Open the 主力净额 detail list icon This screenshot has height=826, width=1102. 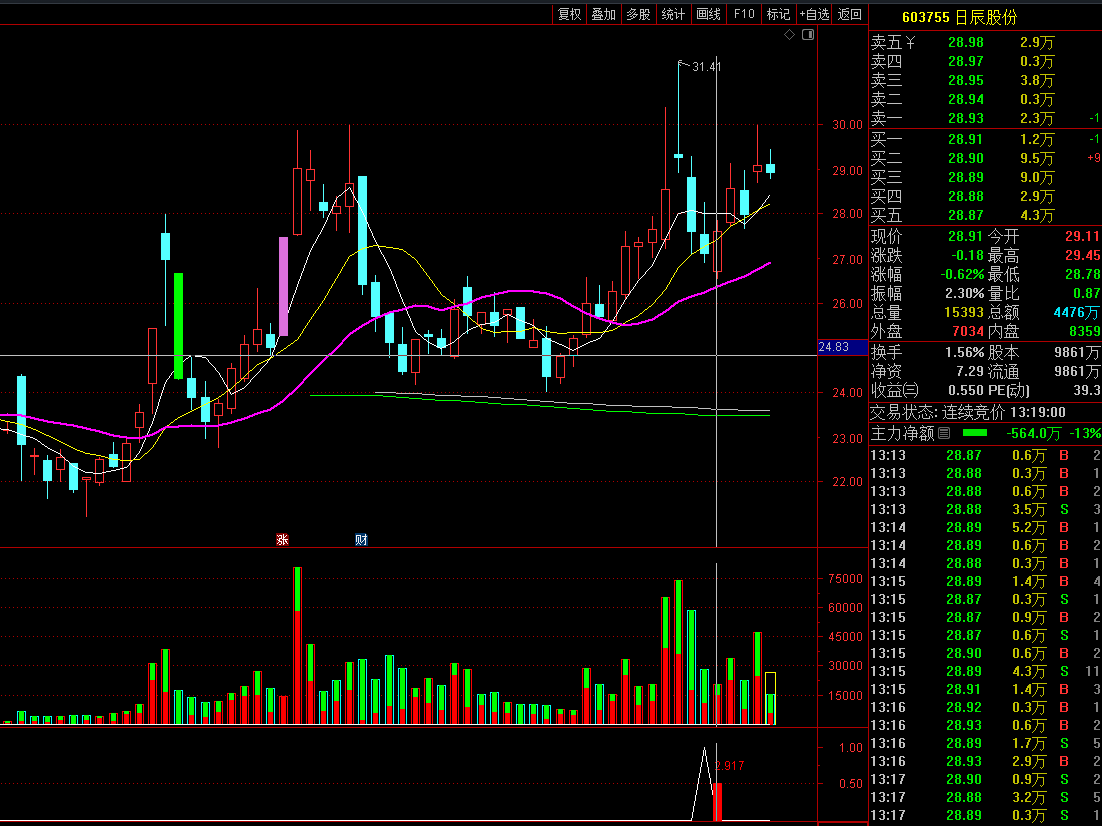(x=944, y=434)
